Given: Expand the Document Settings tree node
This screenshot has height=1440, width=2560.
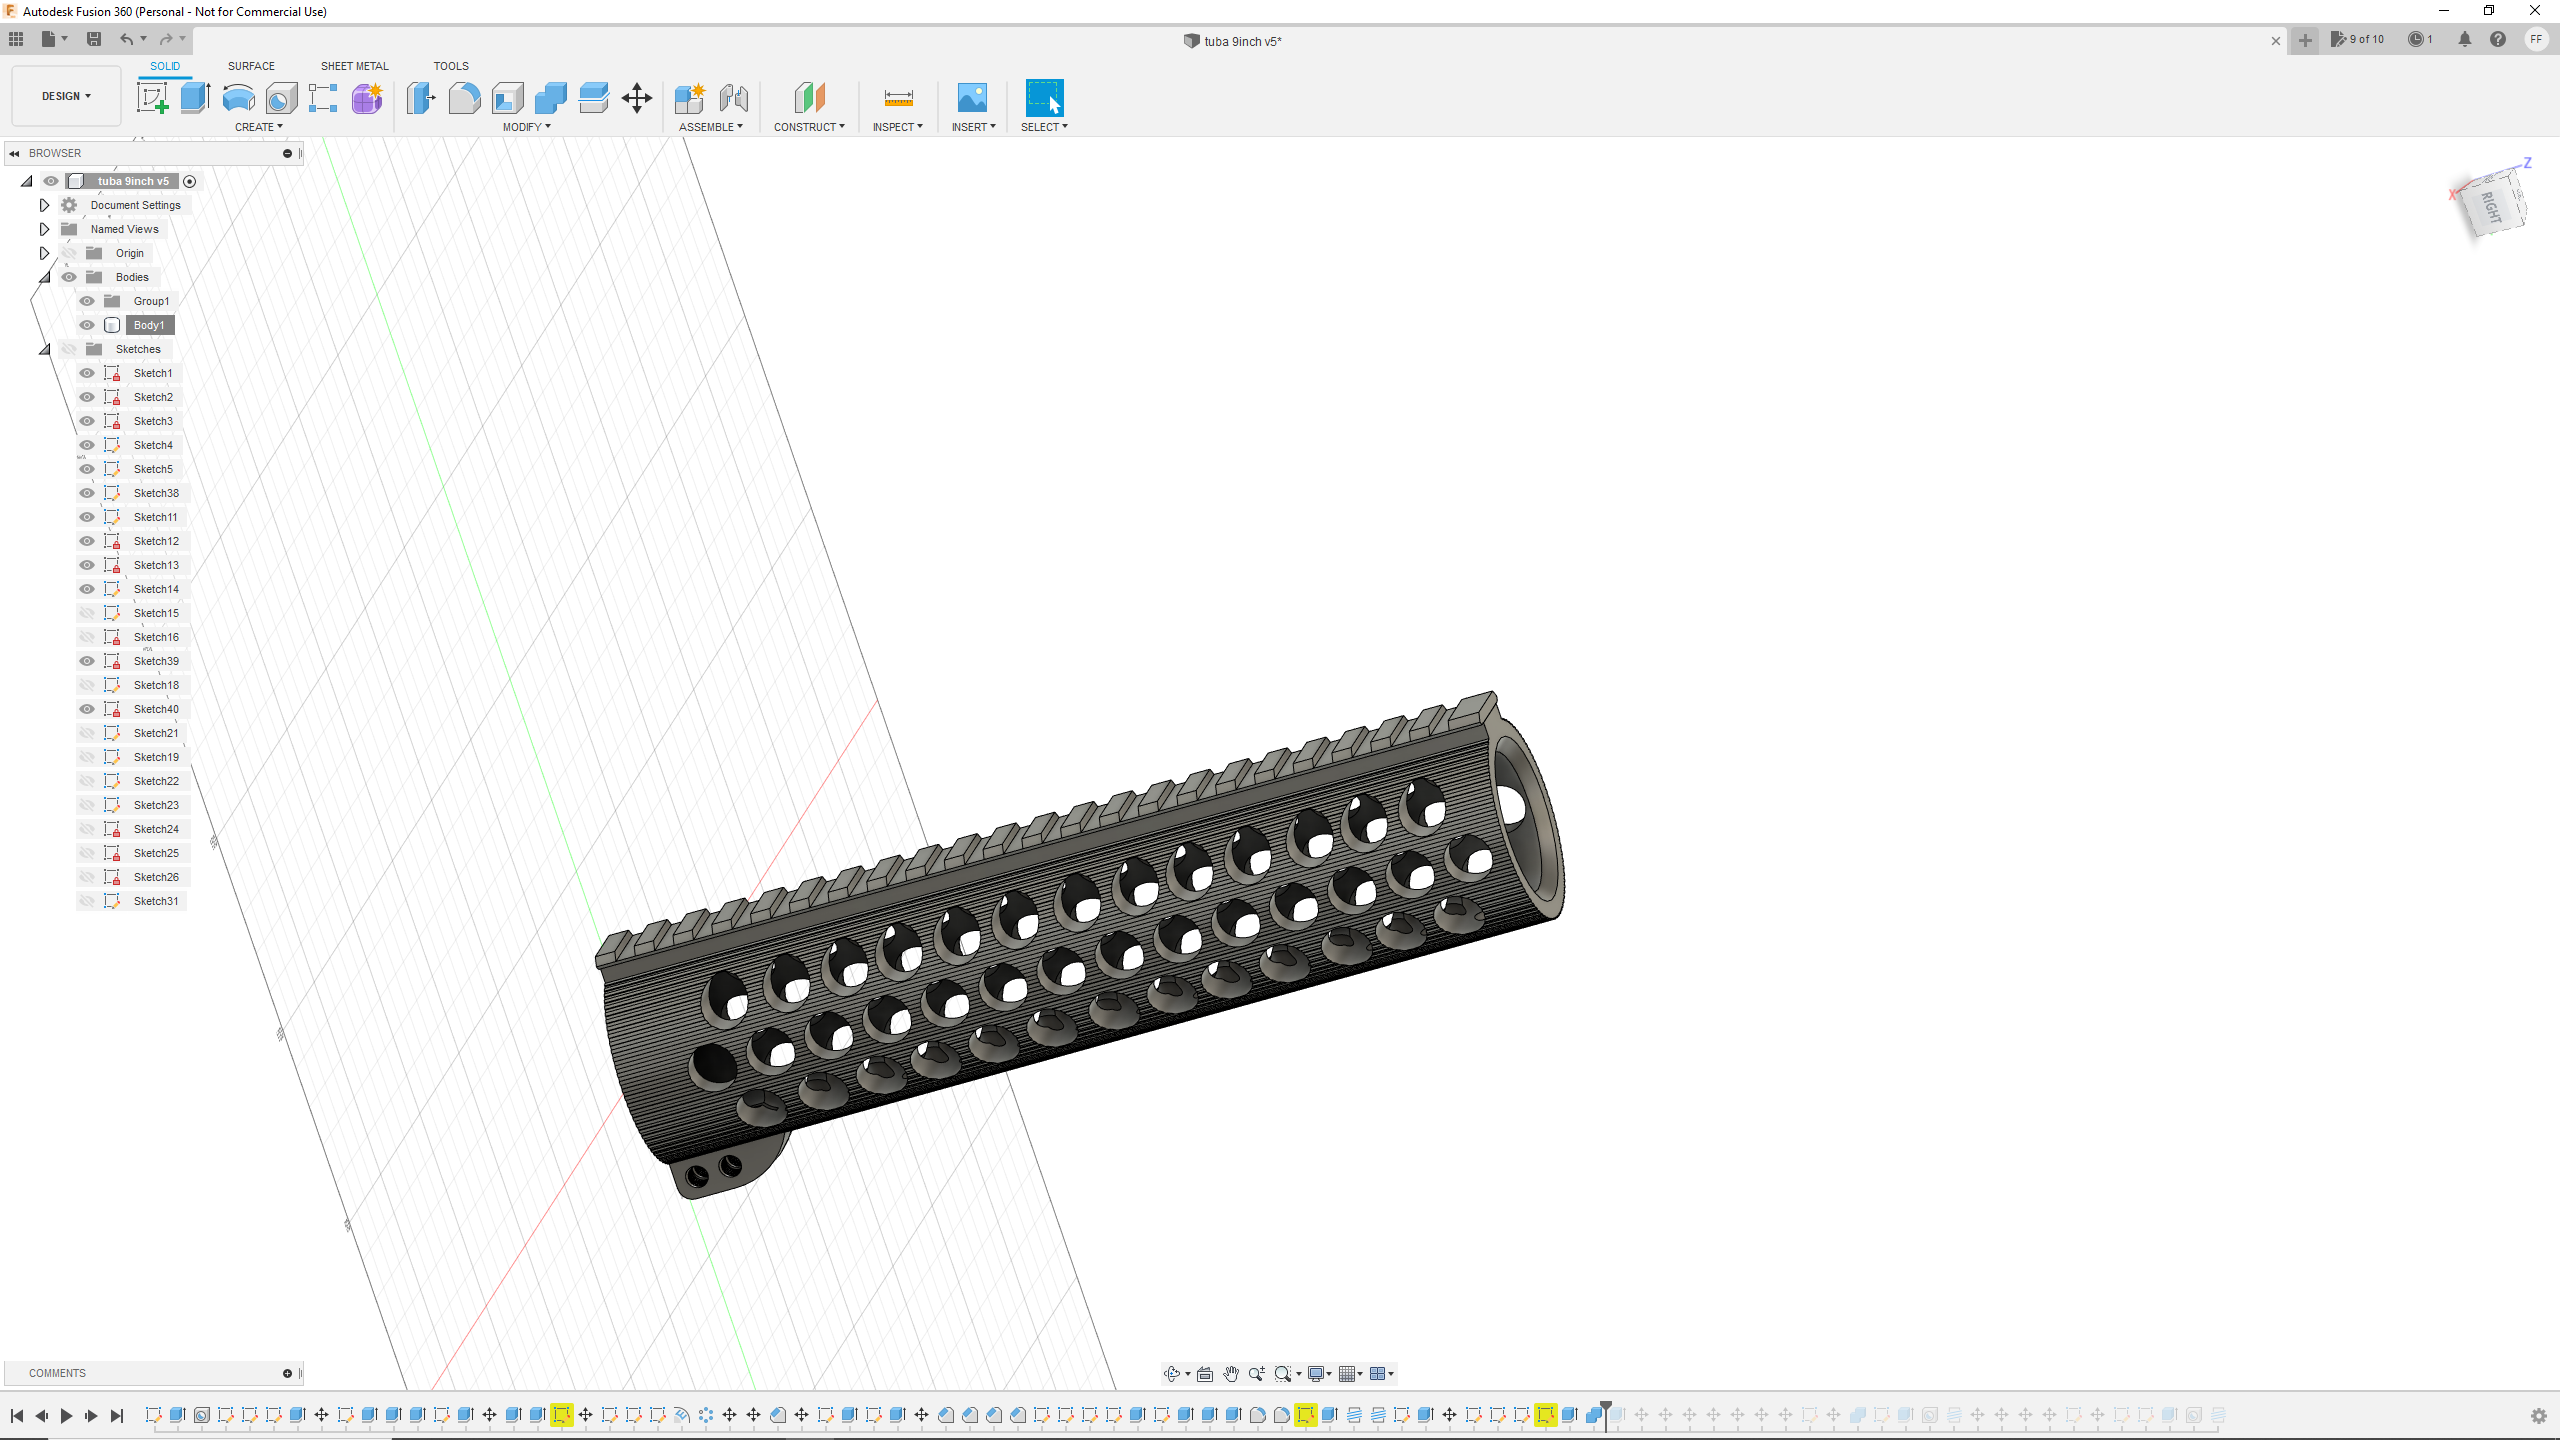Looking at the screenshot, I should 44,204.
